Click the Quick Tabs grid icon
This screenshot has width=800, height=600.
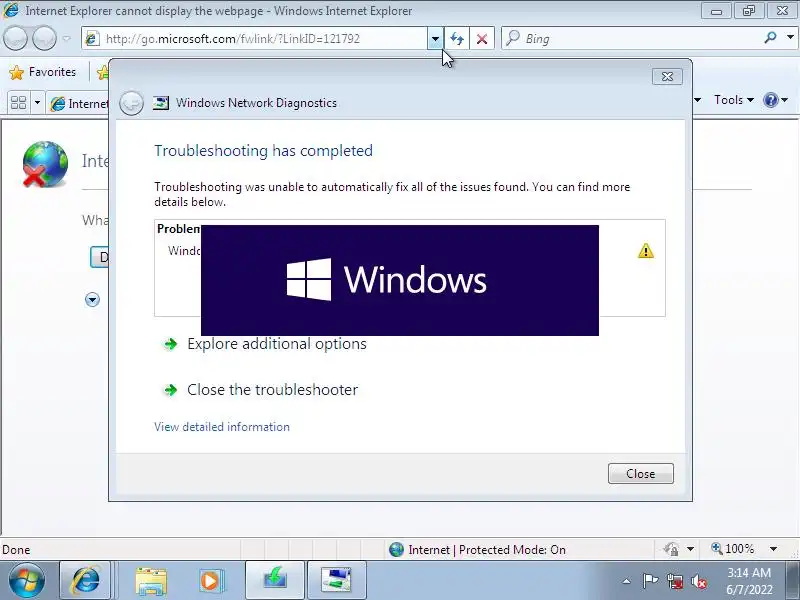pos(18,103)
